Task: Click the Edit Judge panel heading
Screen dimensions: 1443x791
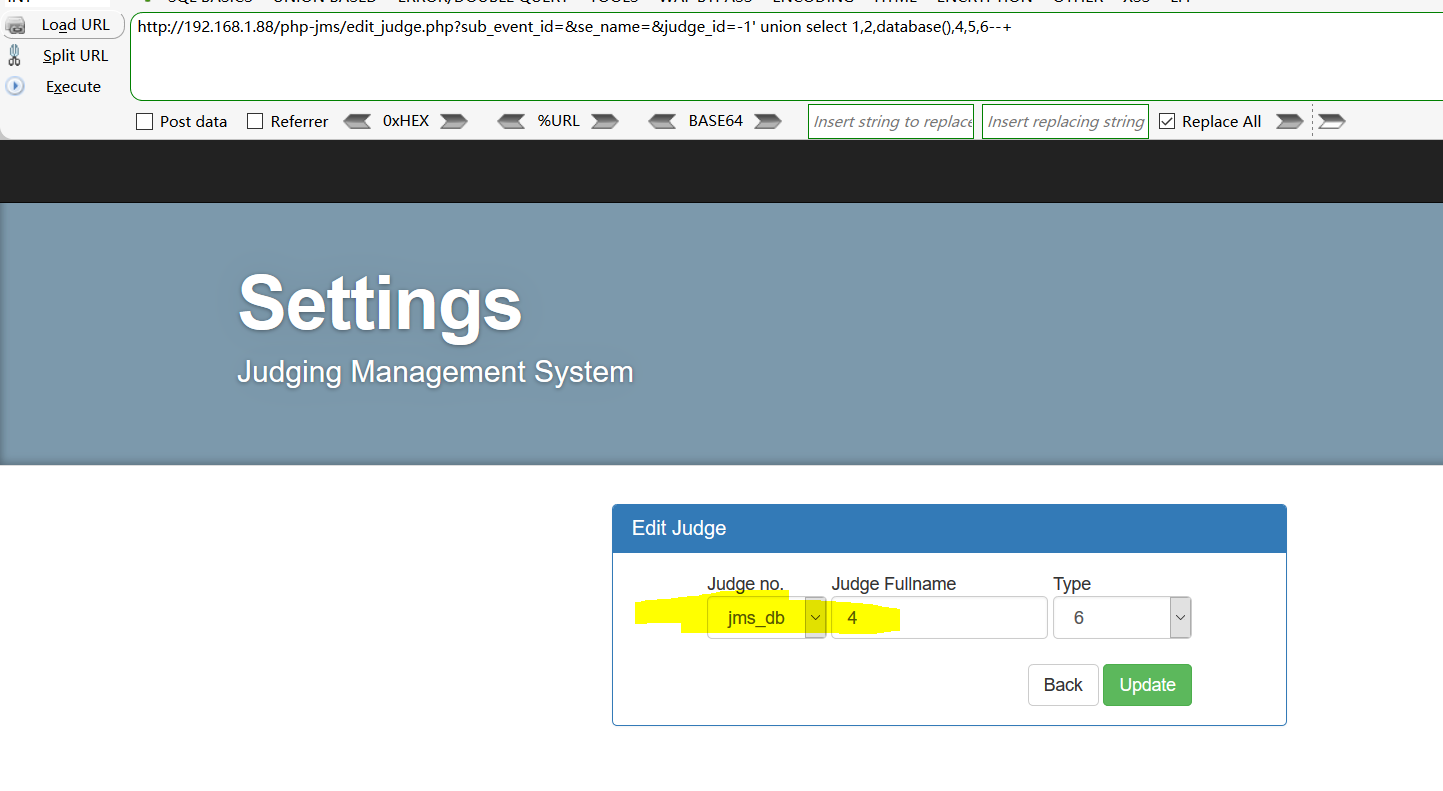Action: point(679,528)
